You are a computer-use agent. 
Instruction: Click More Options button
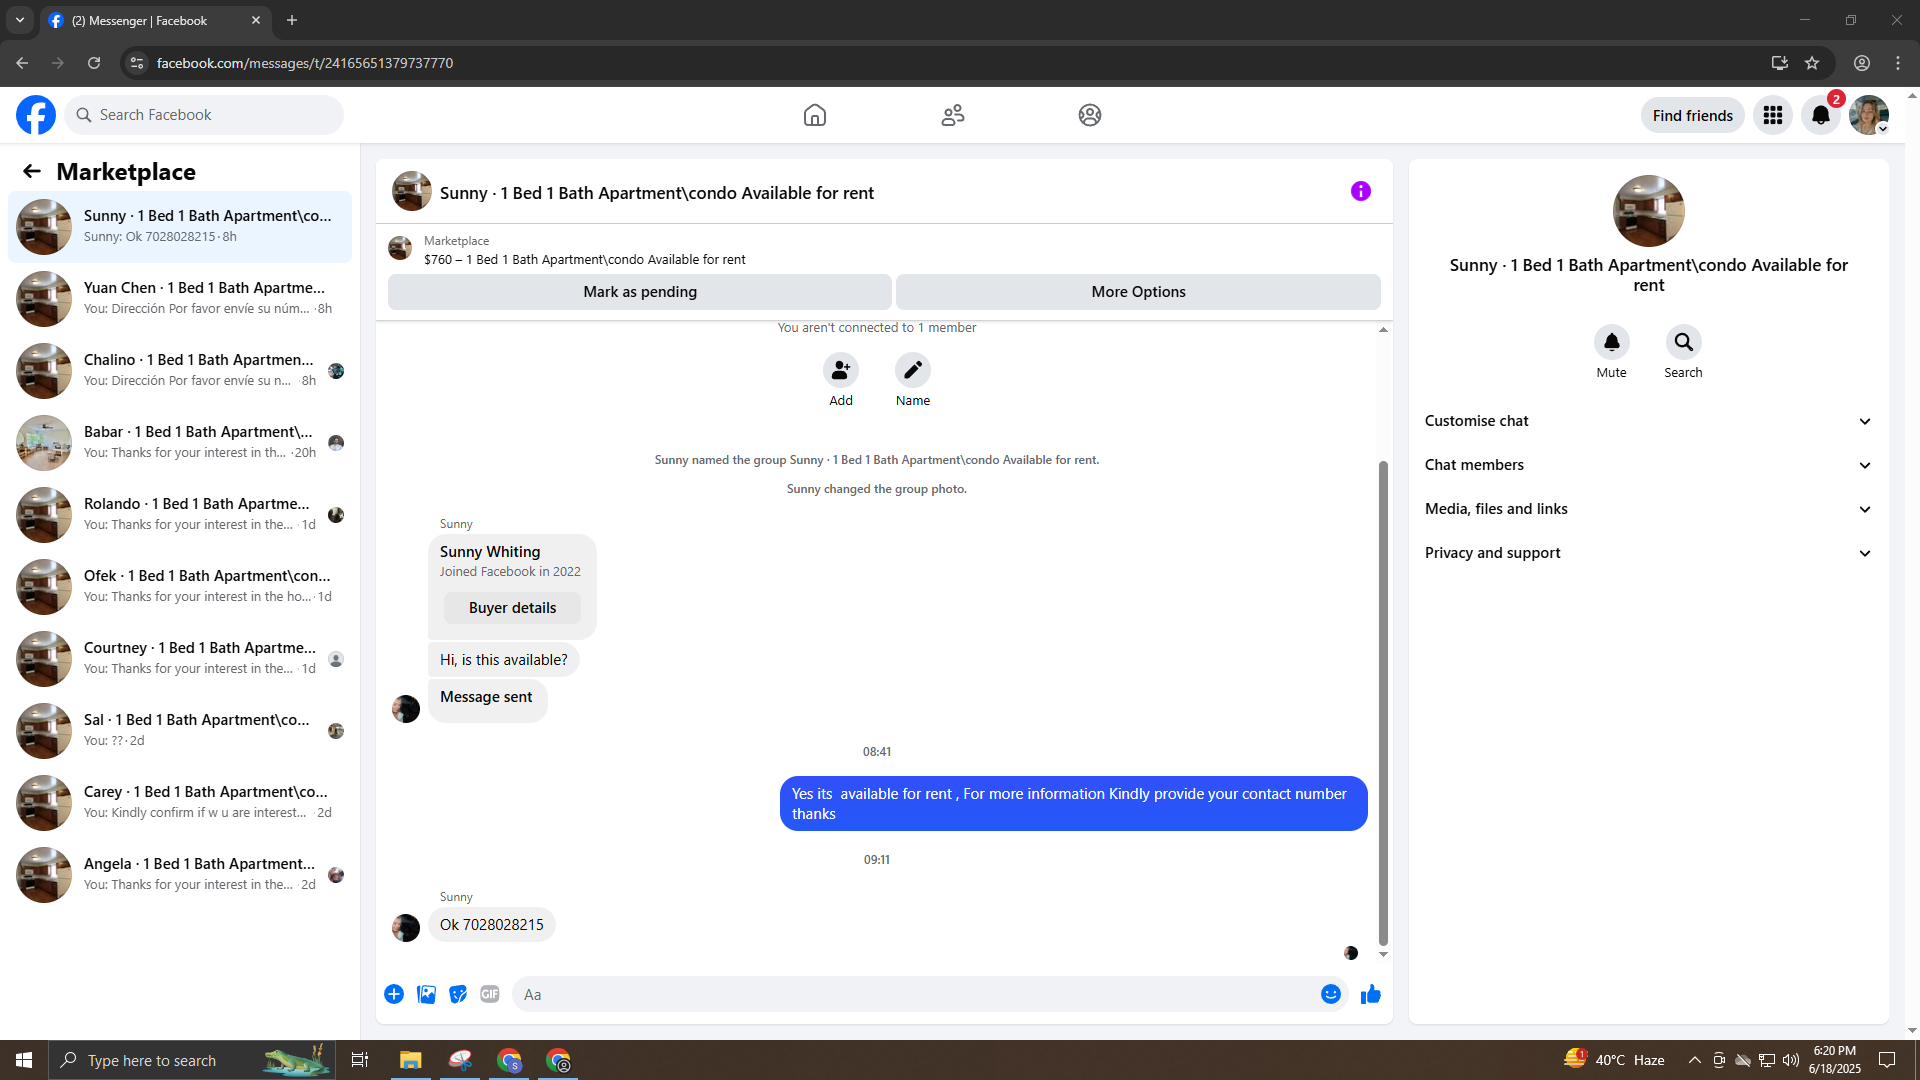(x=1138, y=292)
